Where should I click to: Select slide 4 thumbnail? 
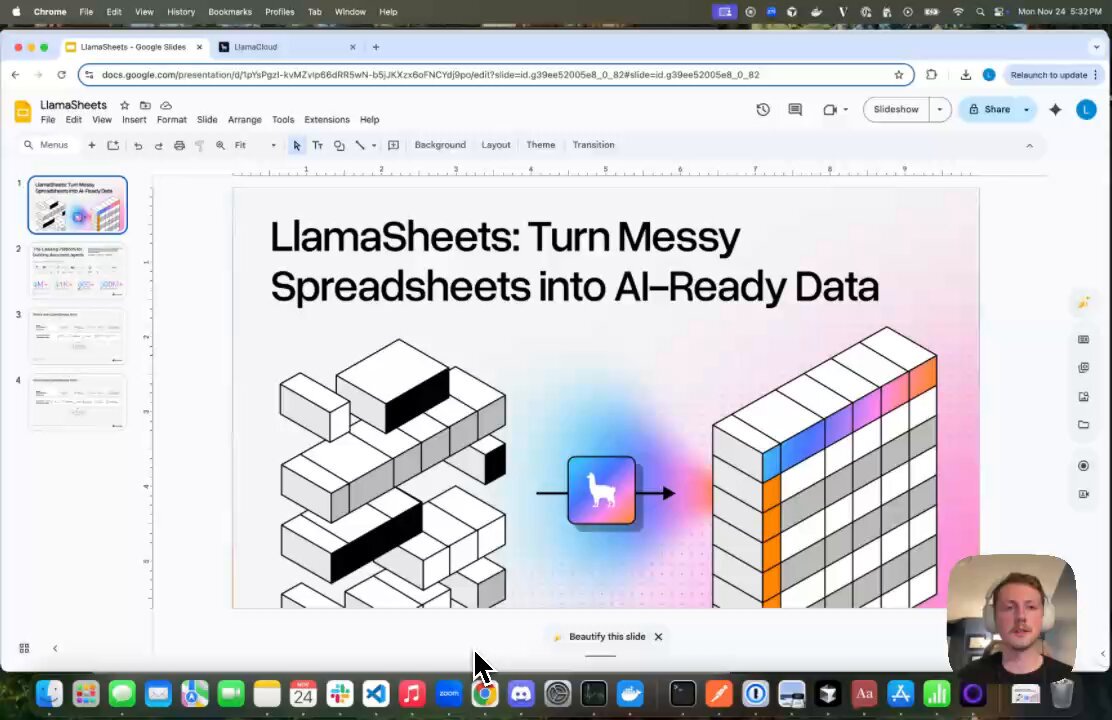77,402
